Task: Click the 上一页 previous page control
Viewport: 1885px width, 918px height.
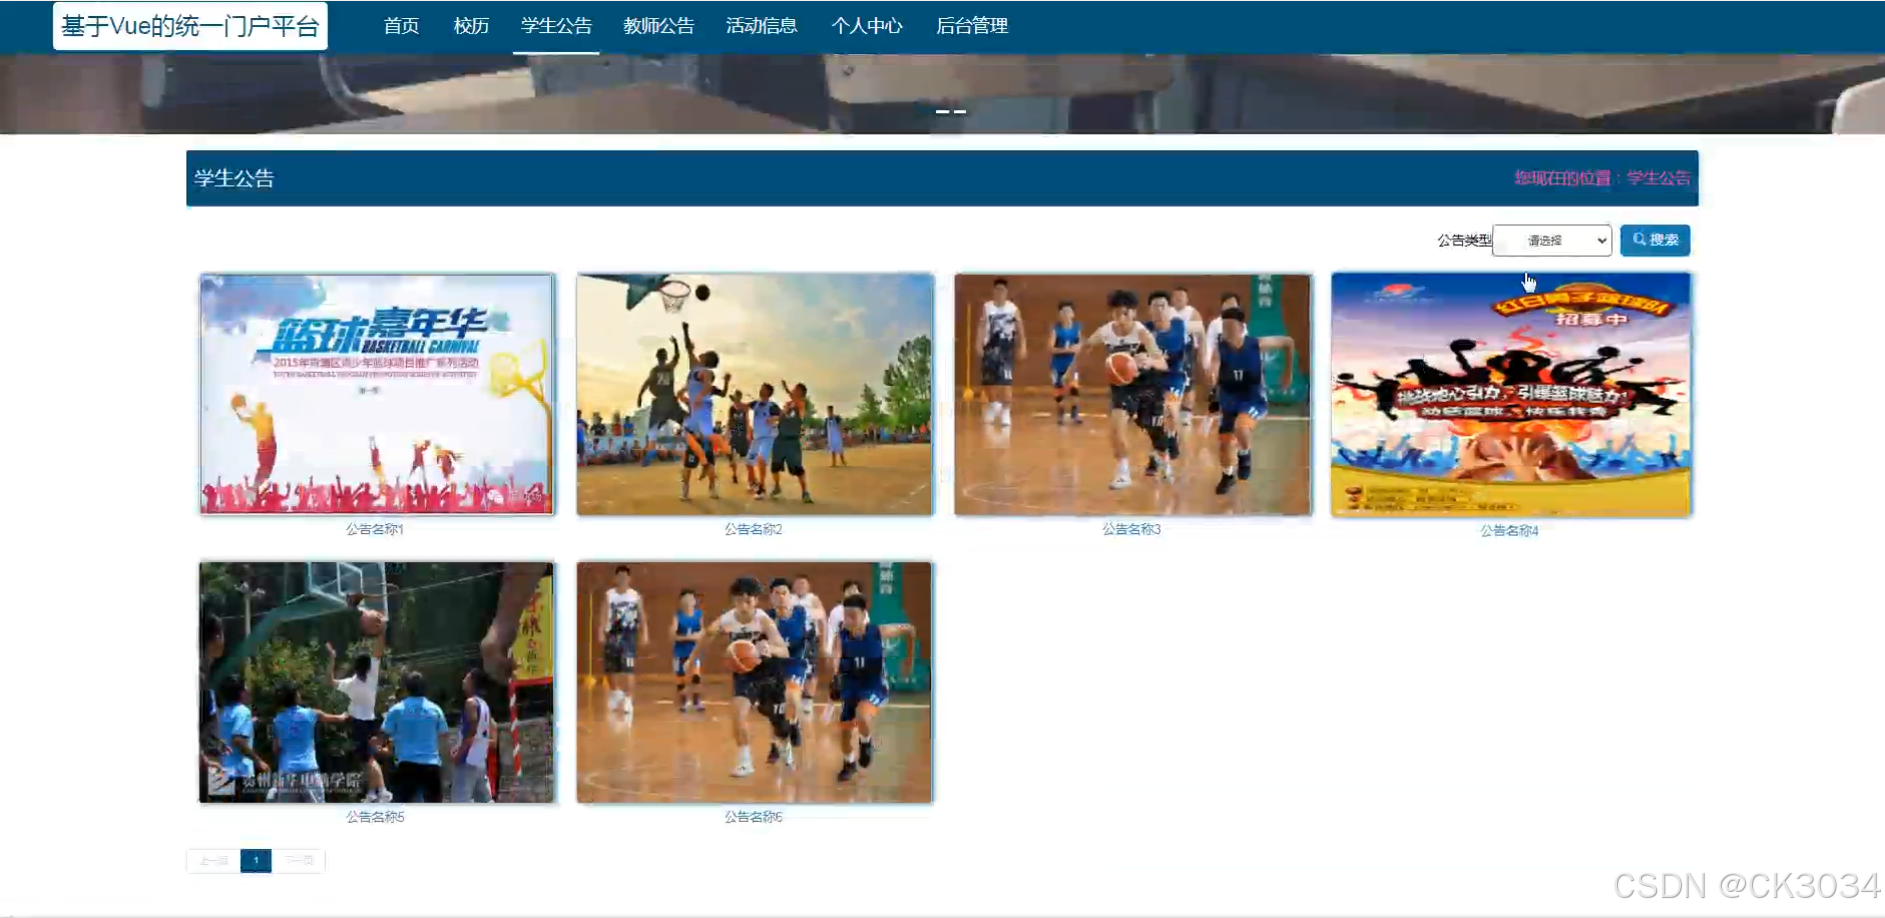Action: [x=213, y=859]
